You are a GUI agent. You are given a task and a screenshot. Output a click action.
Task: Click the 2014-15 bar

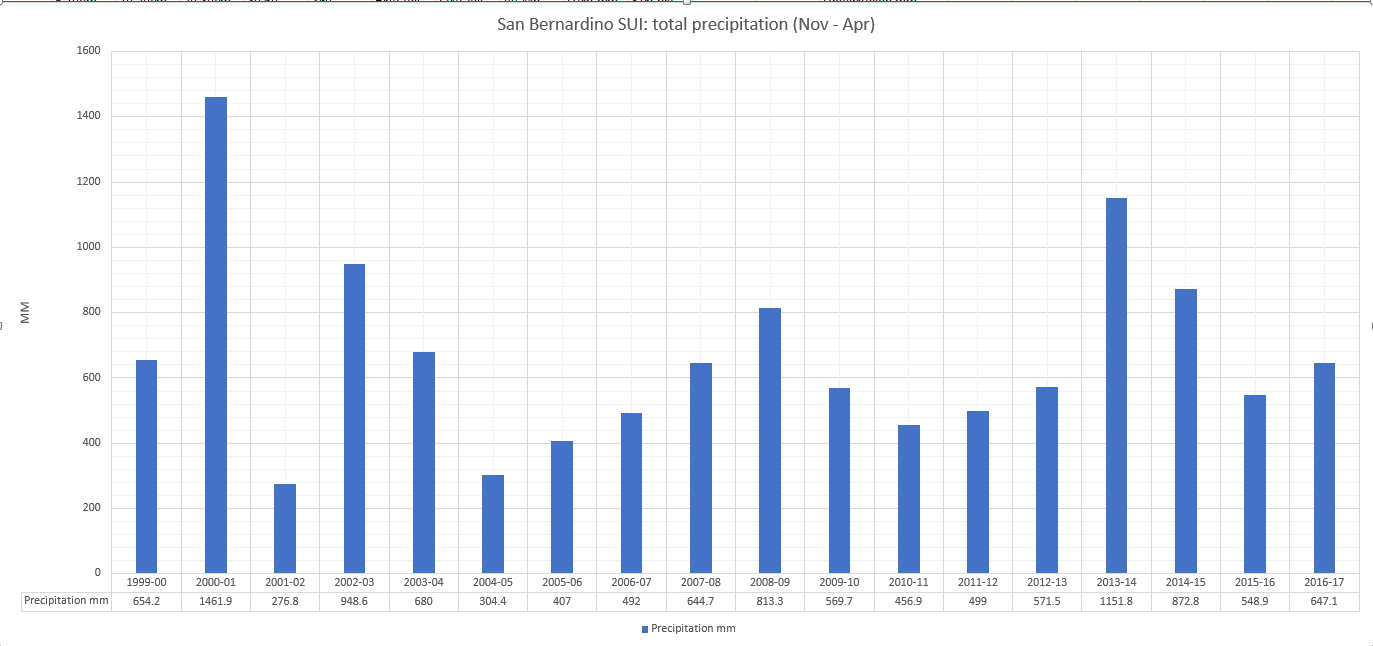(x=1186, y=430)
